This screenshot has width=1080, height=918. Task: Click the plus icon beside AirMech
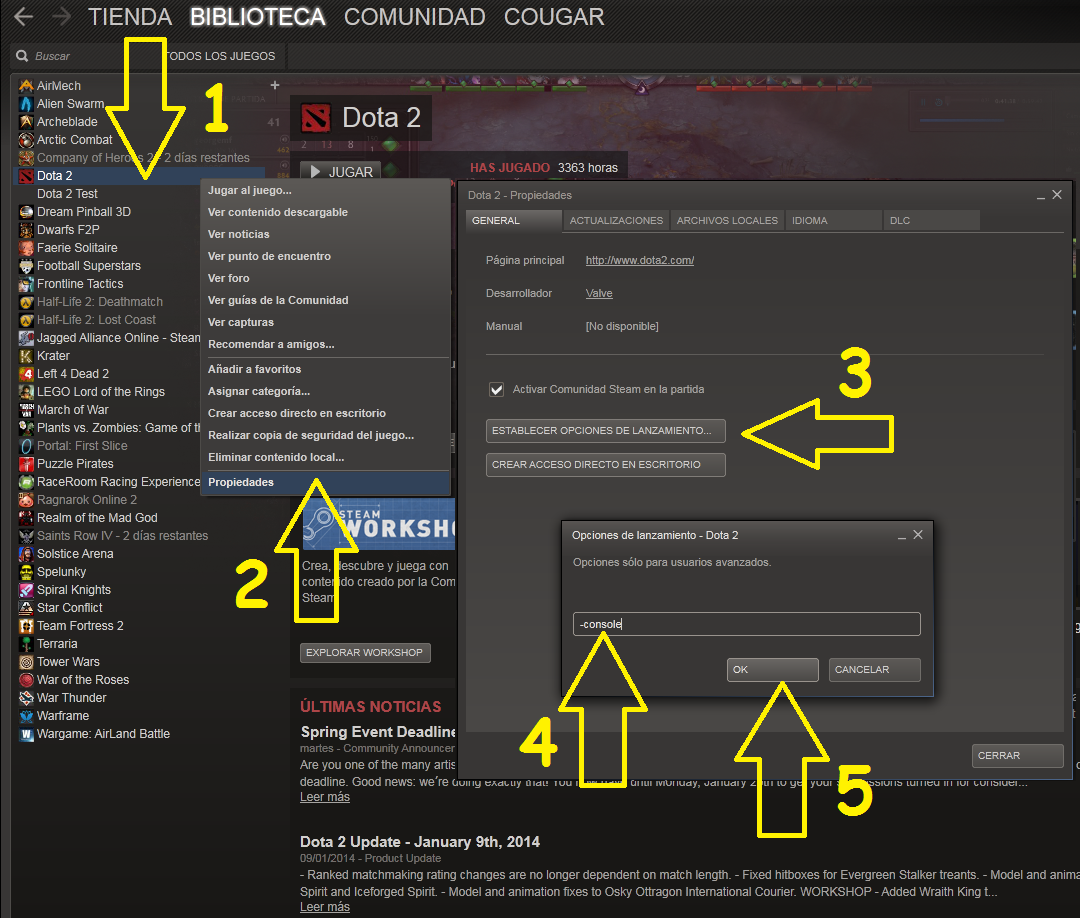[275, 85]
